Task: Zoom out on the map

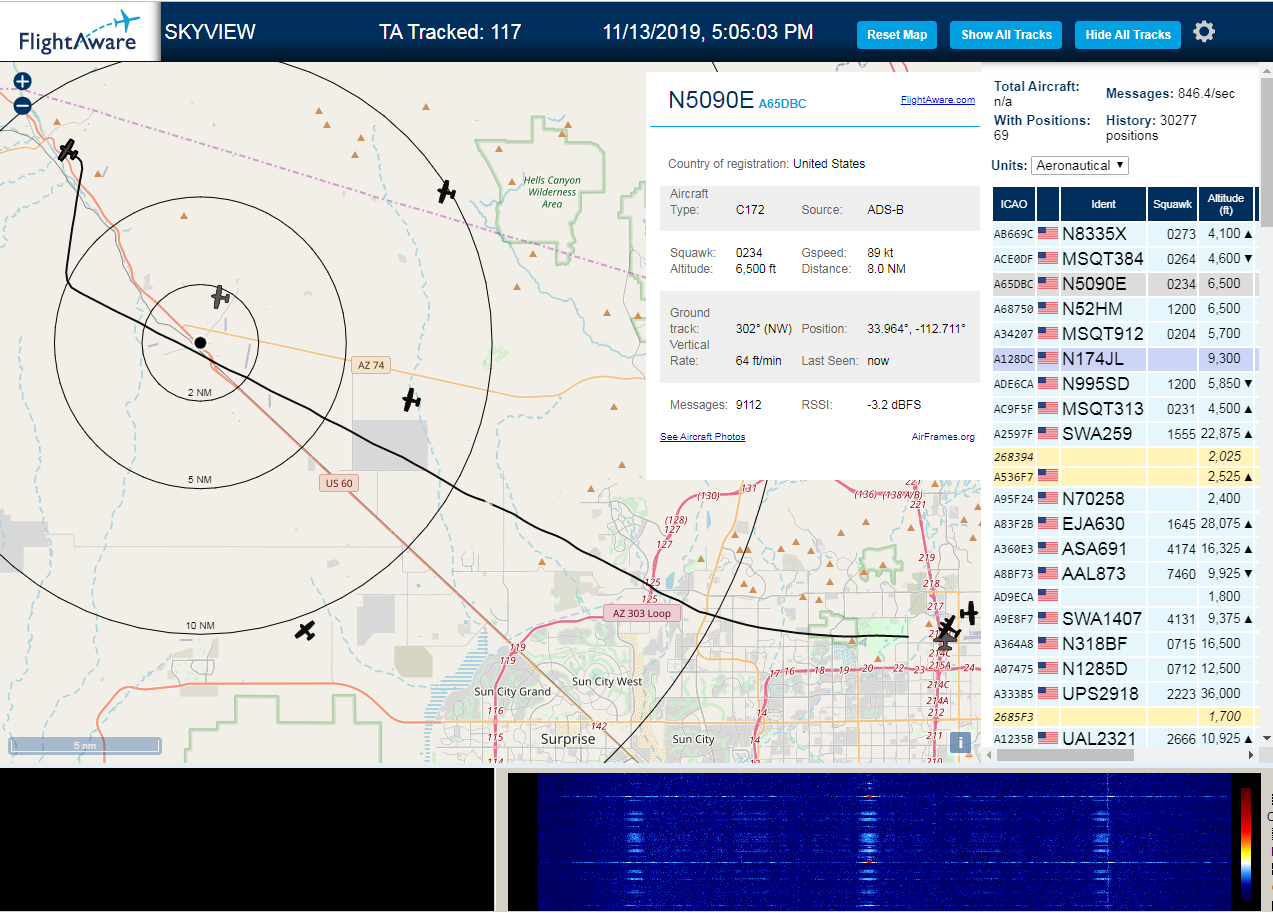Action: [22, 105]
